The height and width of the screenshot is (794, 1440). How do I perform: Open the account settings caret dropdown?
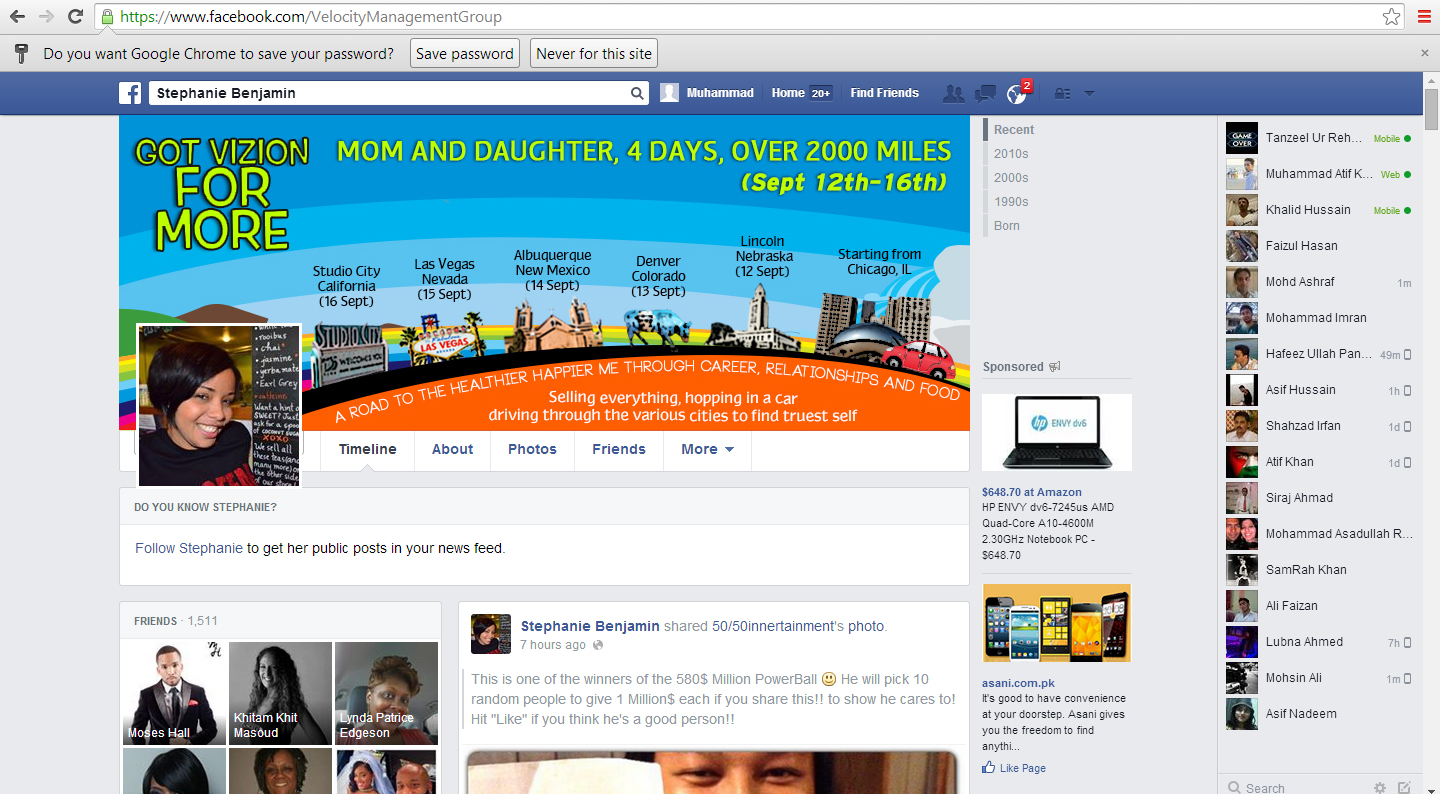[x=1090, y=93]
